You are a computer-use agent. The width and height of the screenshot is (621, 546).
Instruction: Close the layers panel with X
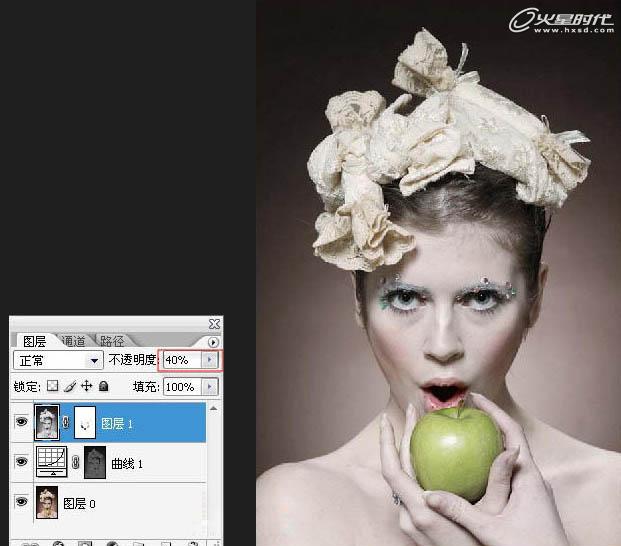pyautogui.click(x=214, y=324)
